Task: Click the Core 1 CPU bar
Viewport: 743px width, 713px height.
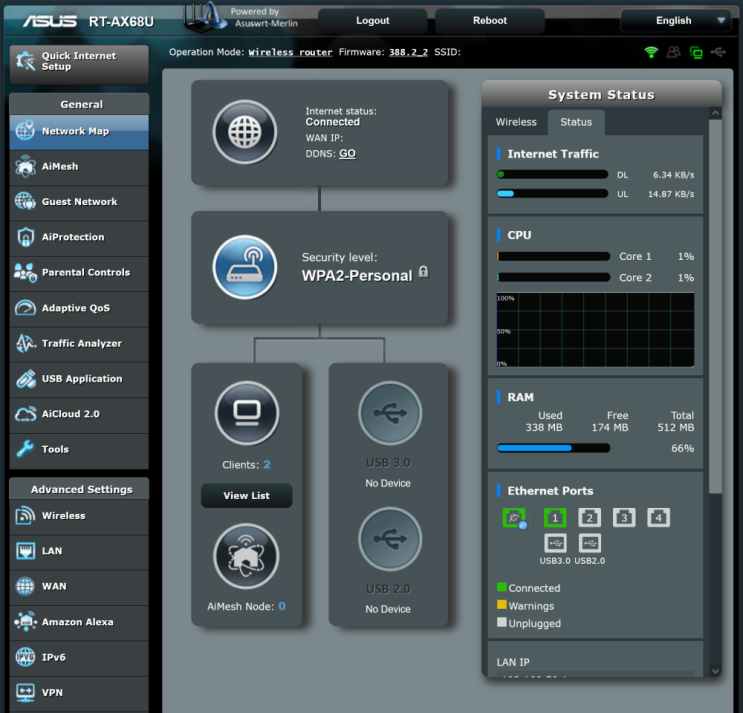Action: coord(553,256)
